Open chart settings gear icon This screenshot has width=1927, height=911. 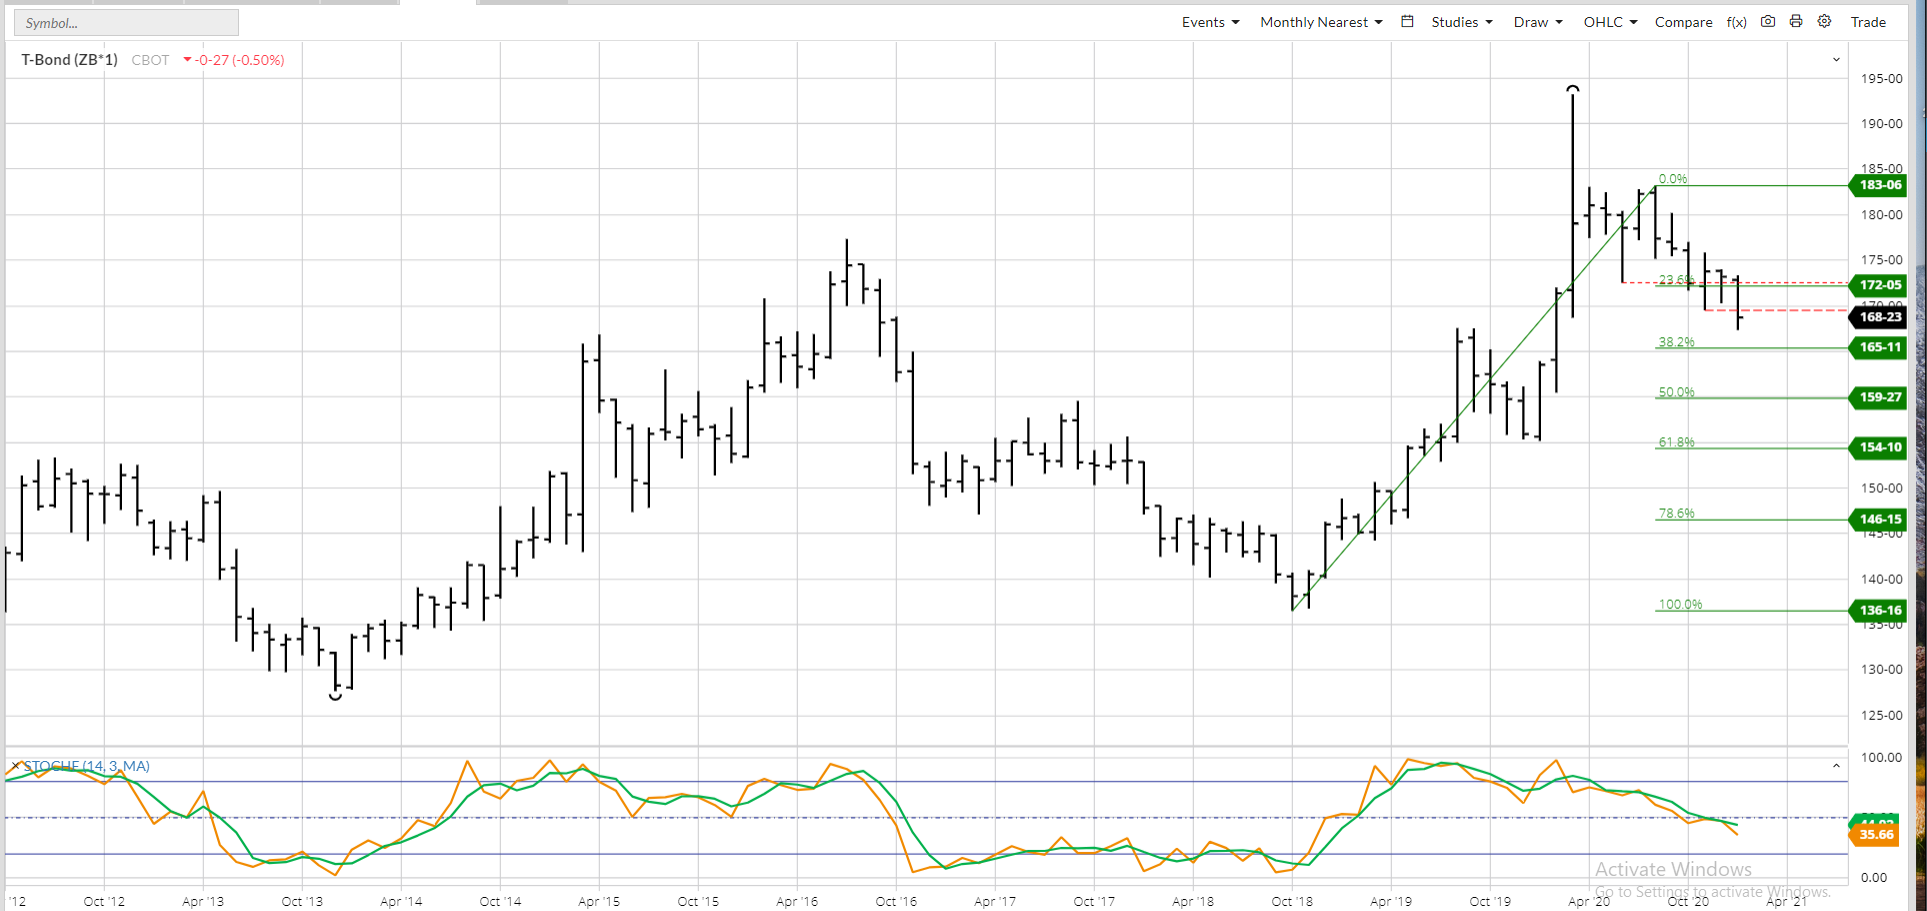coord(1825,21)
